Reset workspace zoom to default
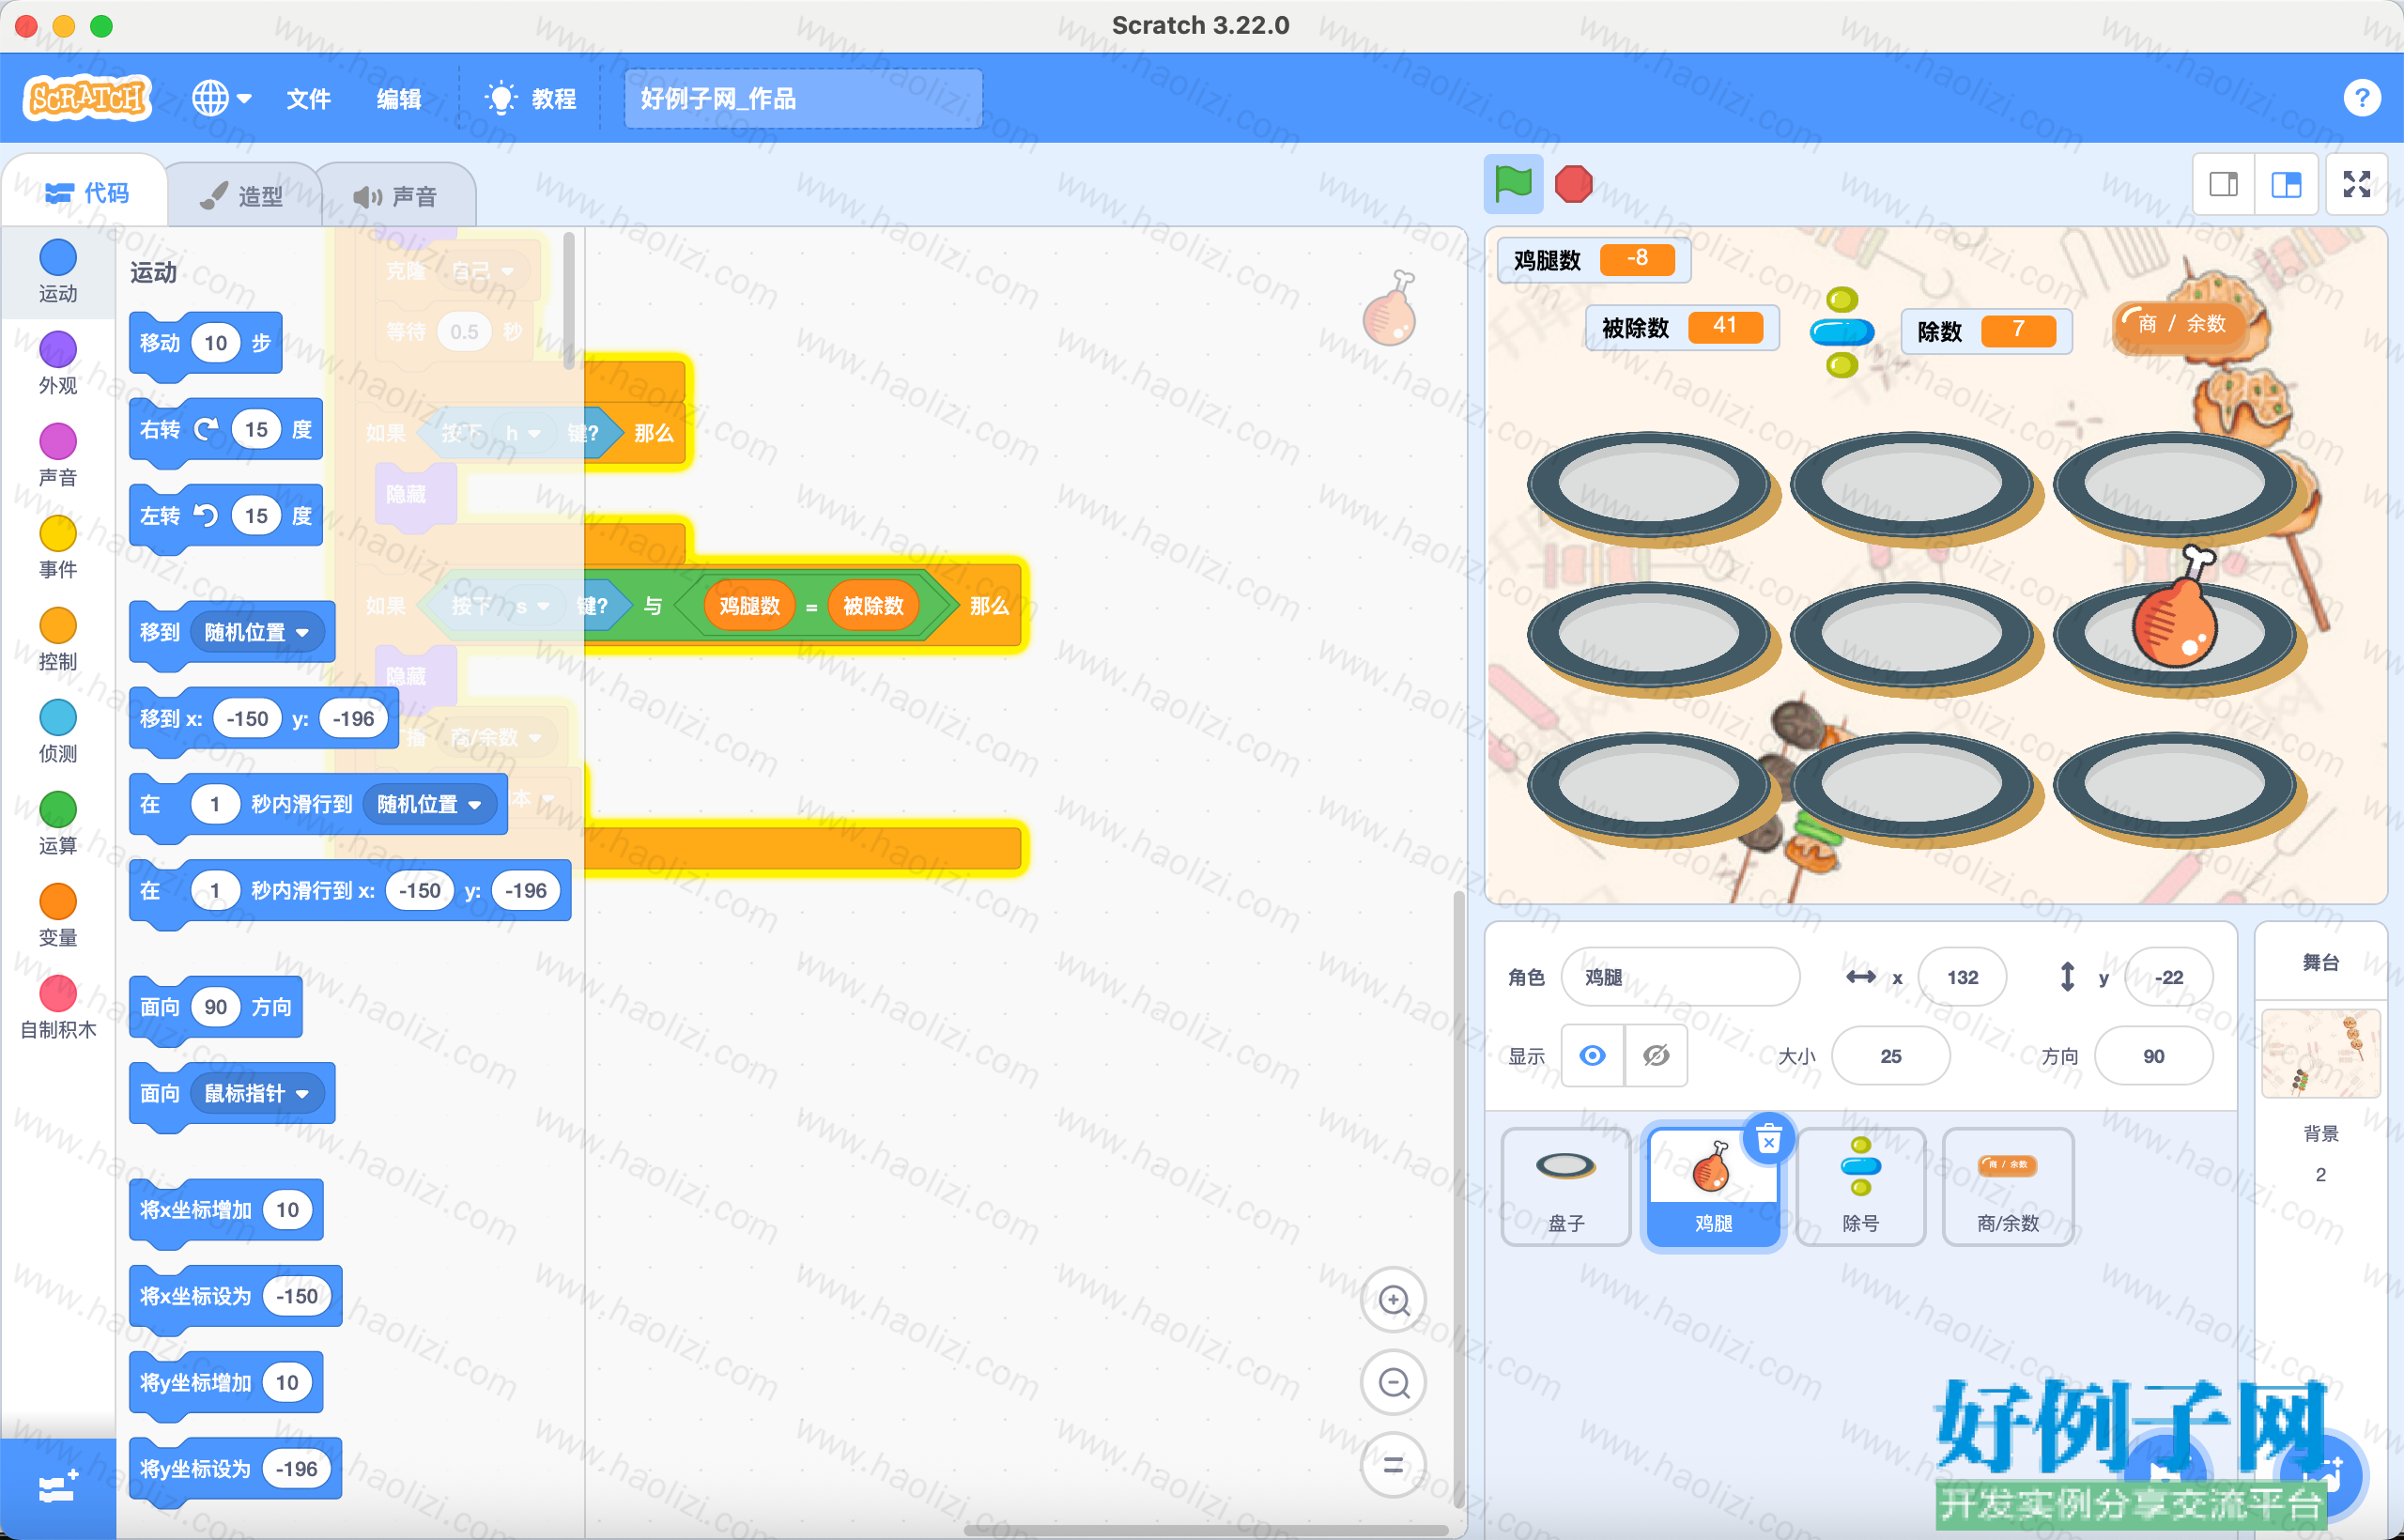The image size is (2404, 1540). (1393, 1466)
